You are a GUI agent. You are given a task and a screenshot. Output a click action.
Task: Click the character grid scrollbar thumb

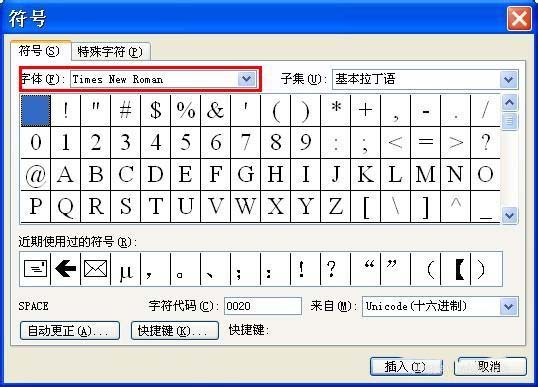click(x=510, y=121)
